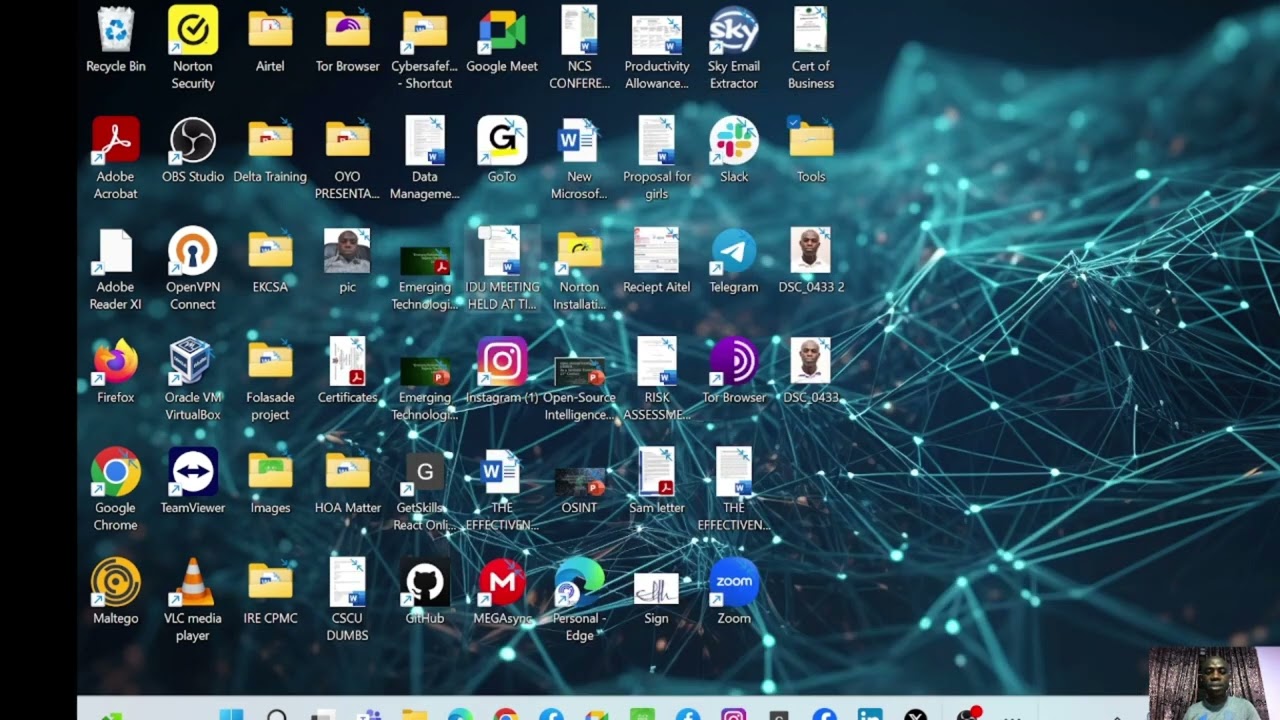
Task: Open the OYO PRESENTA... folder
Action: point(347,140)
